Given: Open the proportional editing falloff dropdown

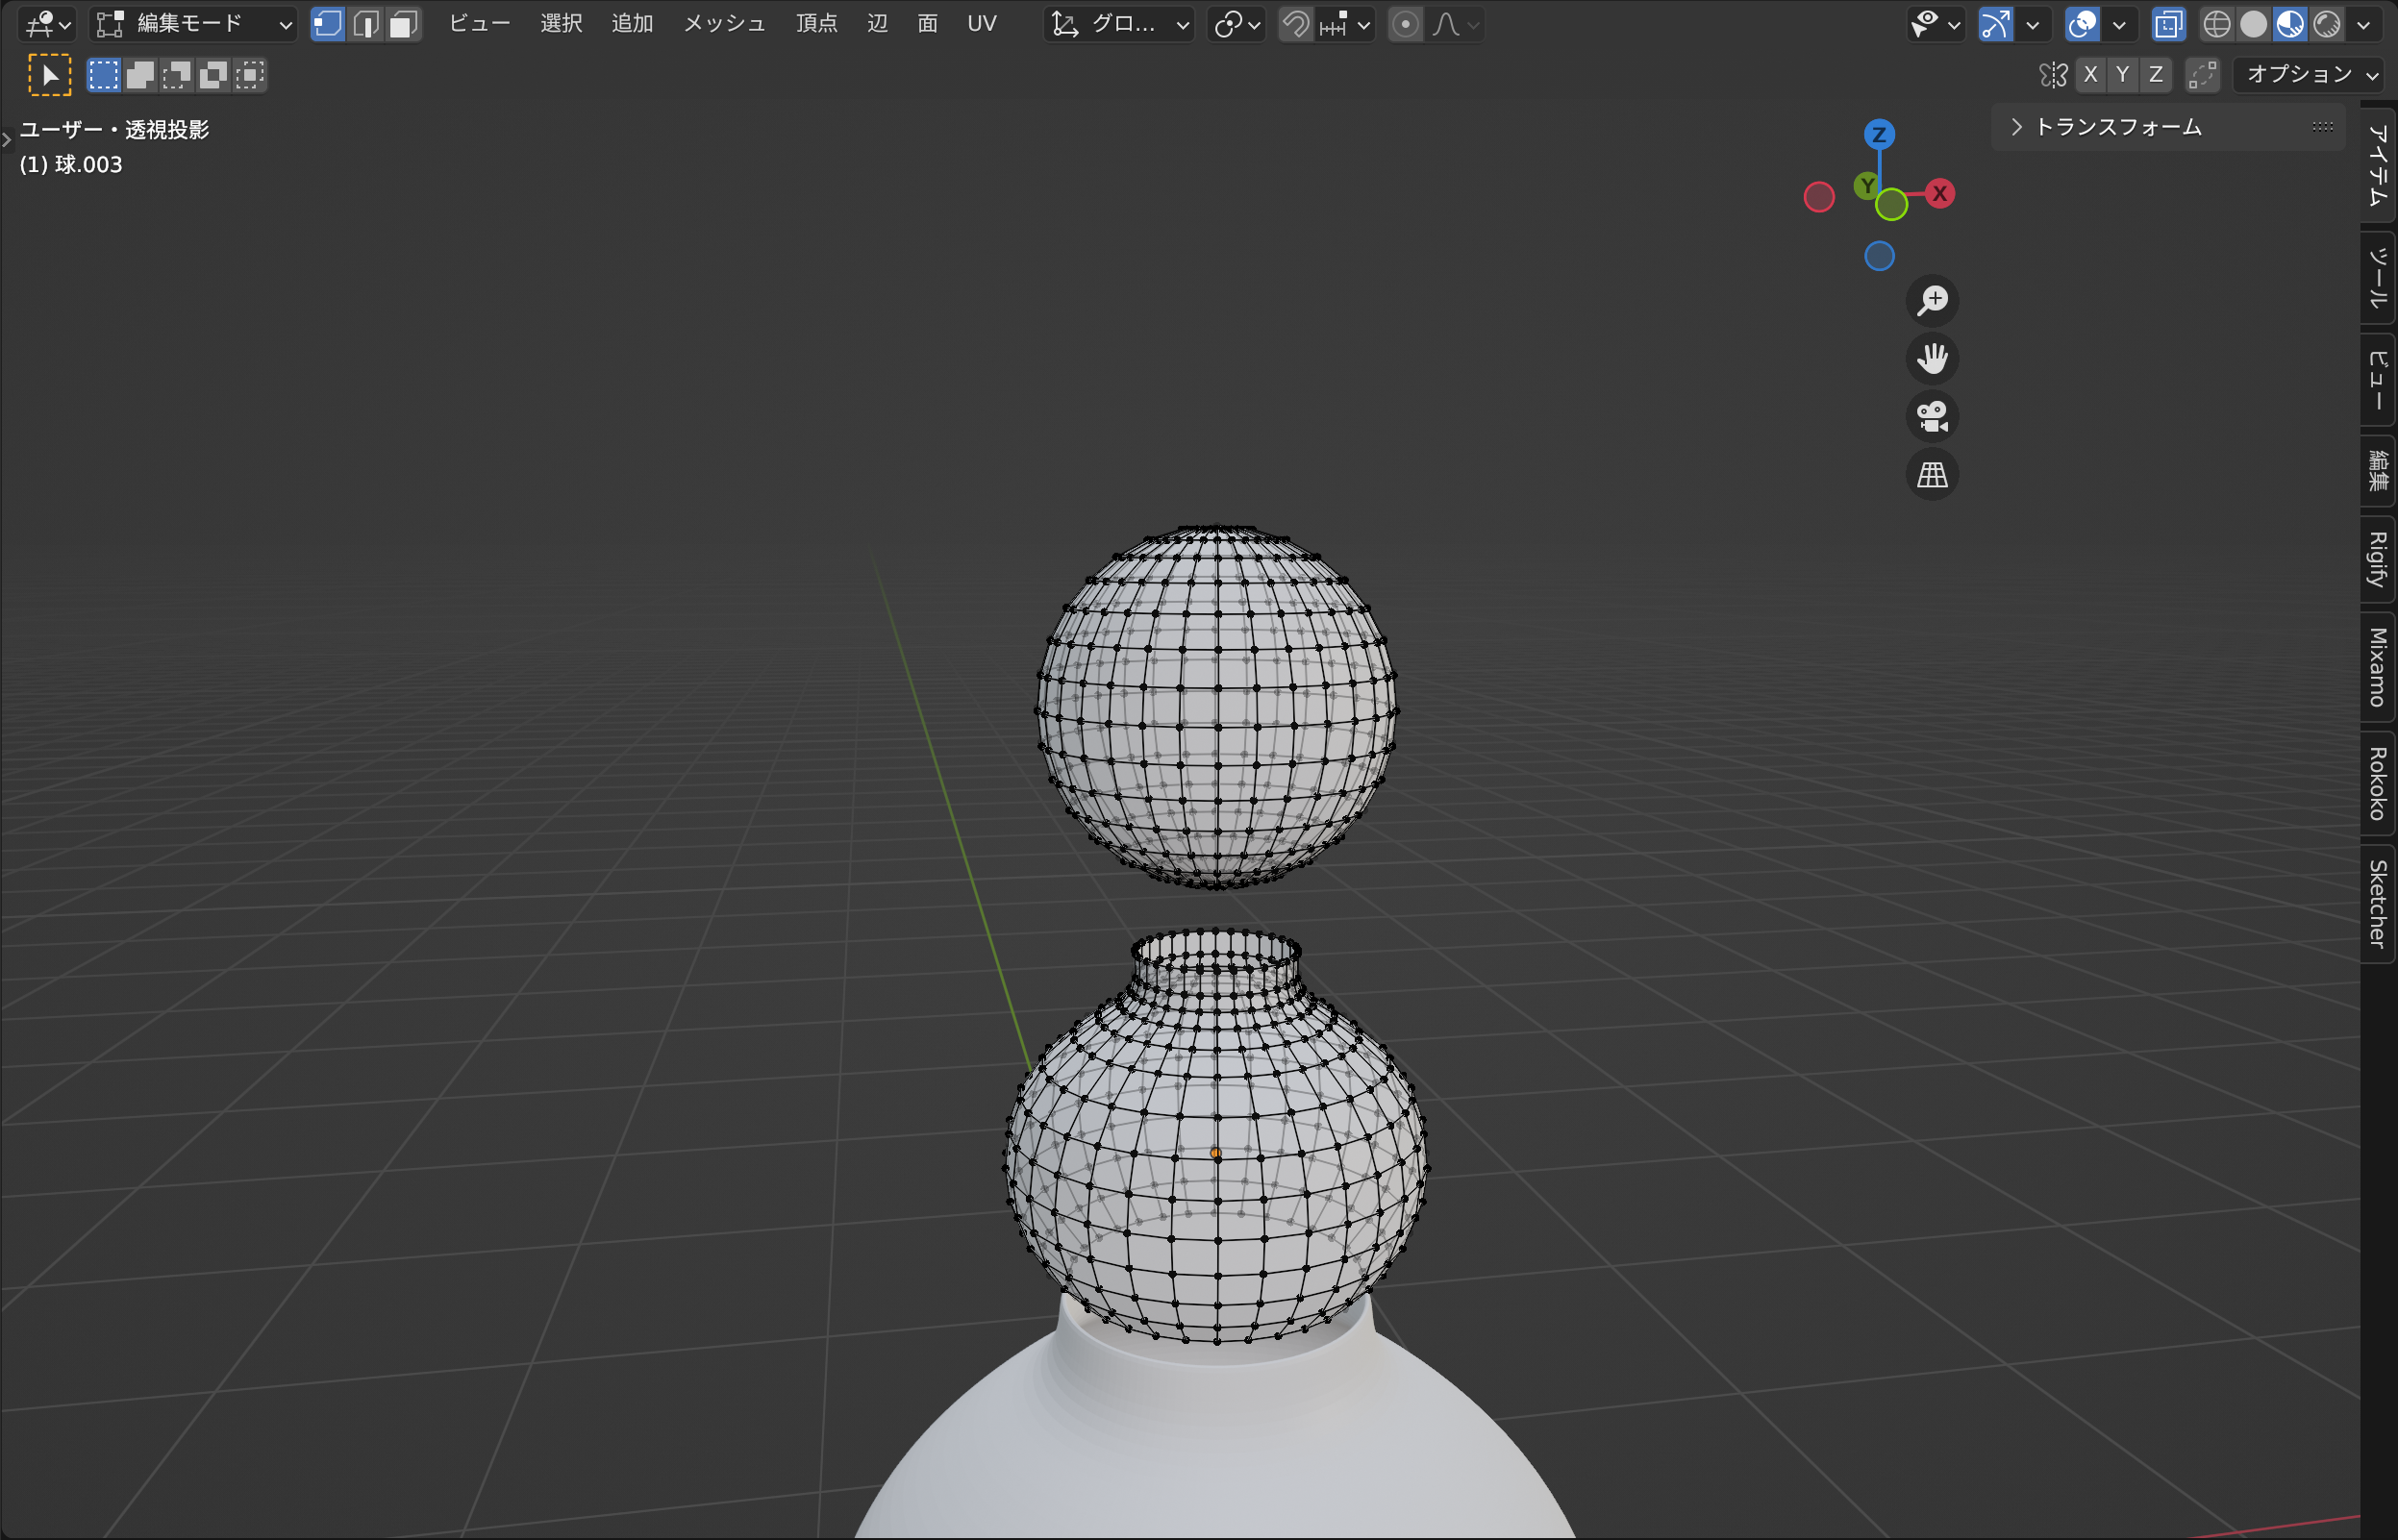Looking at the screenshot, I should pyautogui.click(x=1455, y=24).
